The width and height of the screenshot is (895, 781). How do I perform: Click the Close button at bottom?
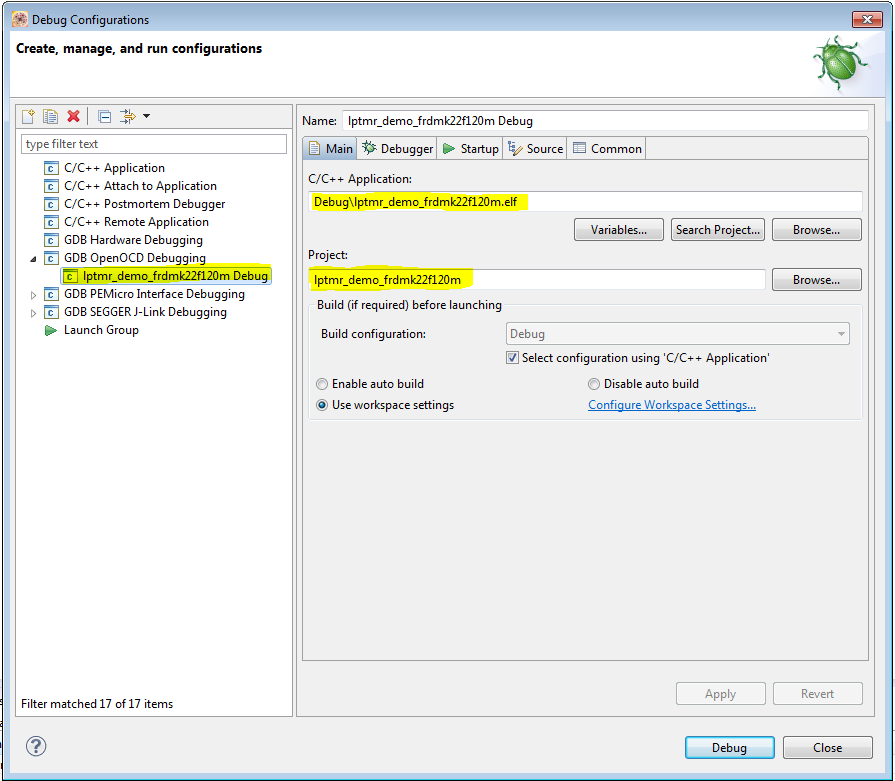pos(827,747)
